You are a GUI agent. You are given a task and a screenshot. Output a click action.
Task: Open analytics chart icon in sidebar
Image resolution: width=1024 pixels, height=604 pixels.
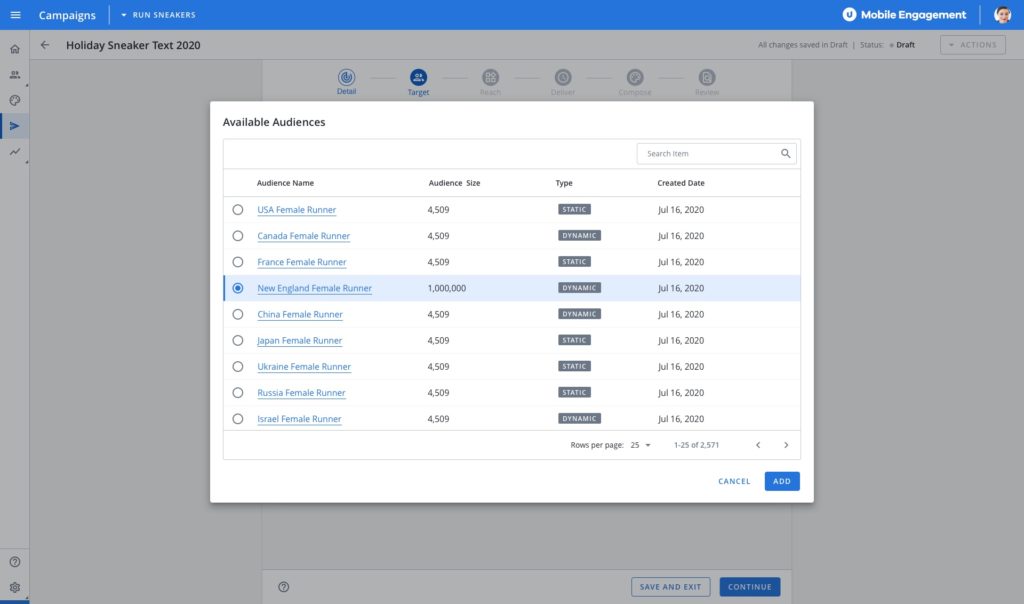14,151
